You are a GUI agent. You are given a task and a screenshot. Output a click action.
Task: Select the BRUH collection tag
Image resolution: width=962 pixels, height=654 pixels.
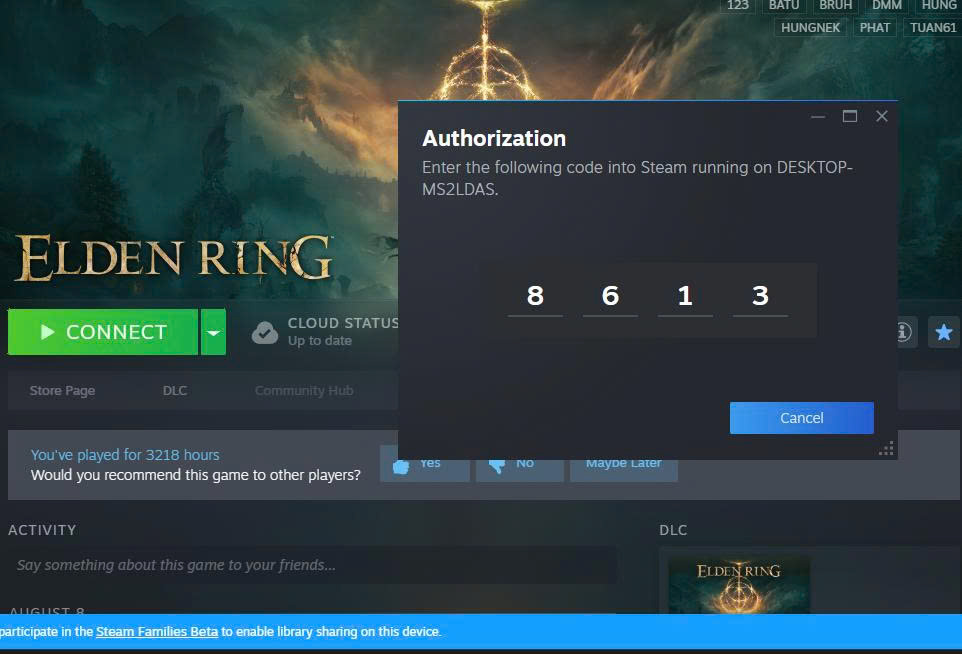[x=836, y=6]
